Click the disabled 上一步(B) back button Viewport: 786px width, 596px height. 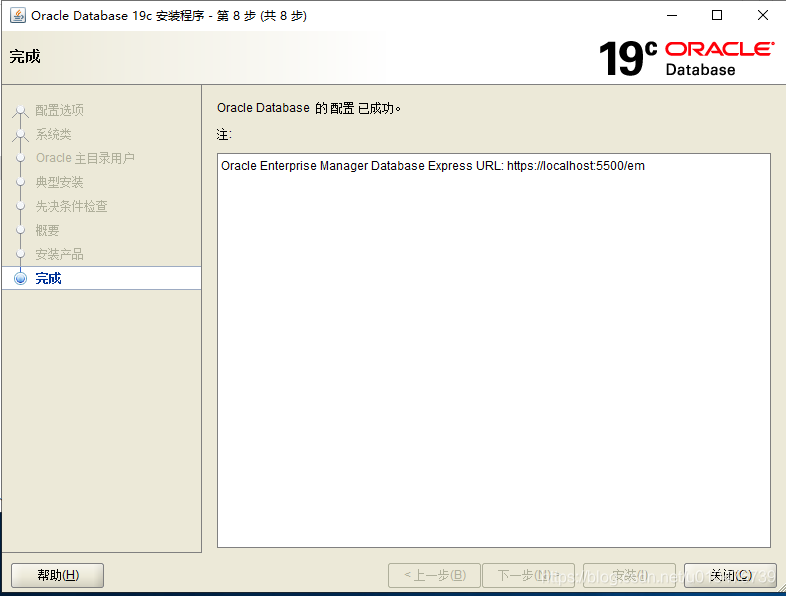pos(435,575)
